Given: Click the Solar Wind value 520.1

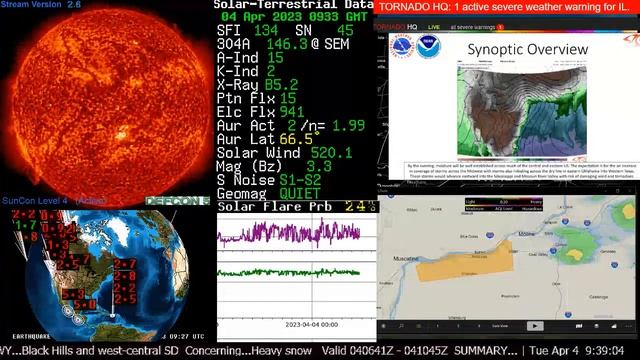Looking at the screenshot, I should pos(331,153).
